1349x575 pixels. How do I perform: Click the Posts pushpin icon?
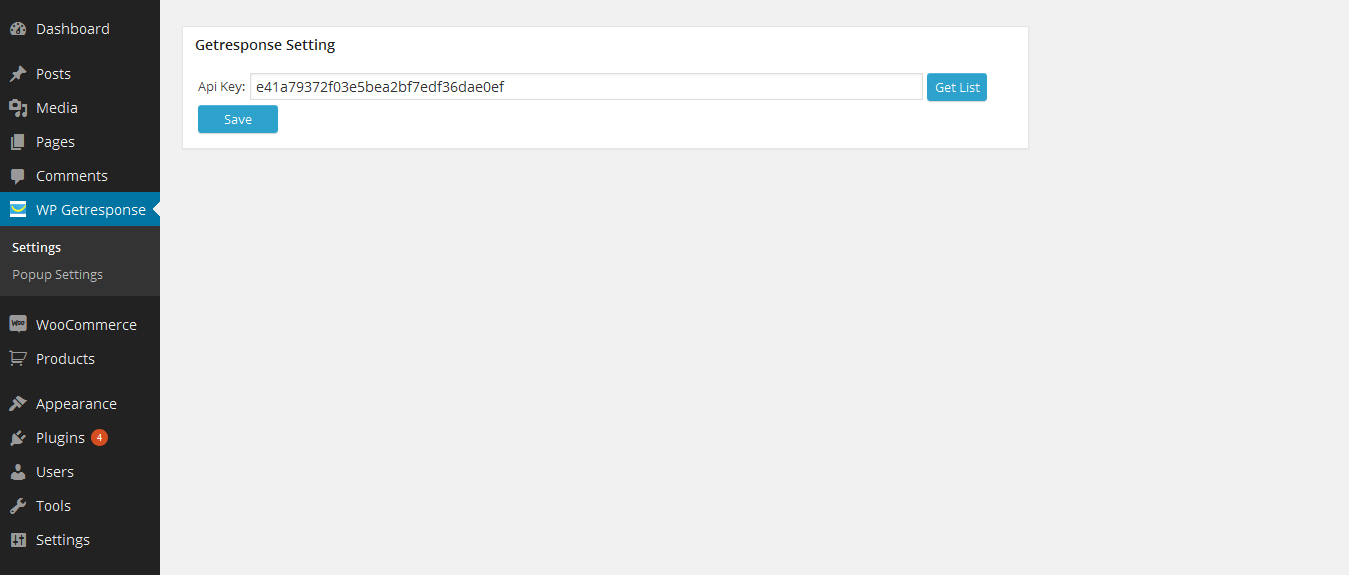click(x=18, y=74)
